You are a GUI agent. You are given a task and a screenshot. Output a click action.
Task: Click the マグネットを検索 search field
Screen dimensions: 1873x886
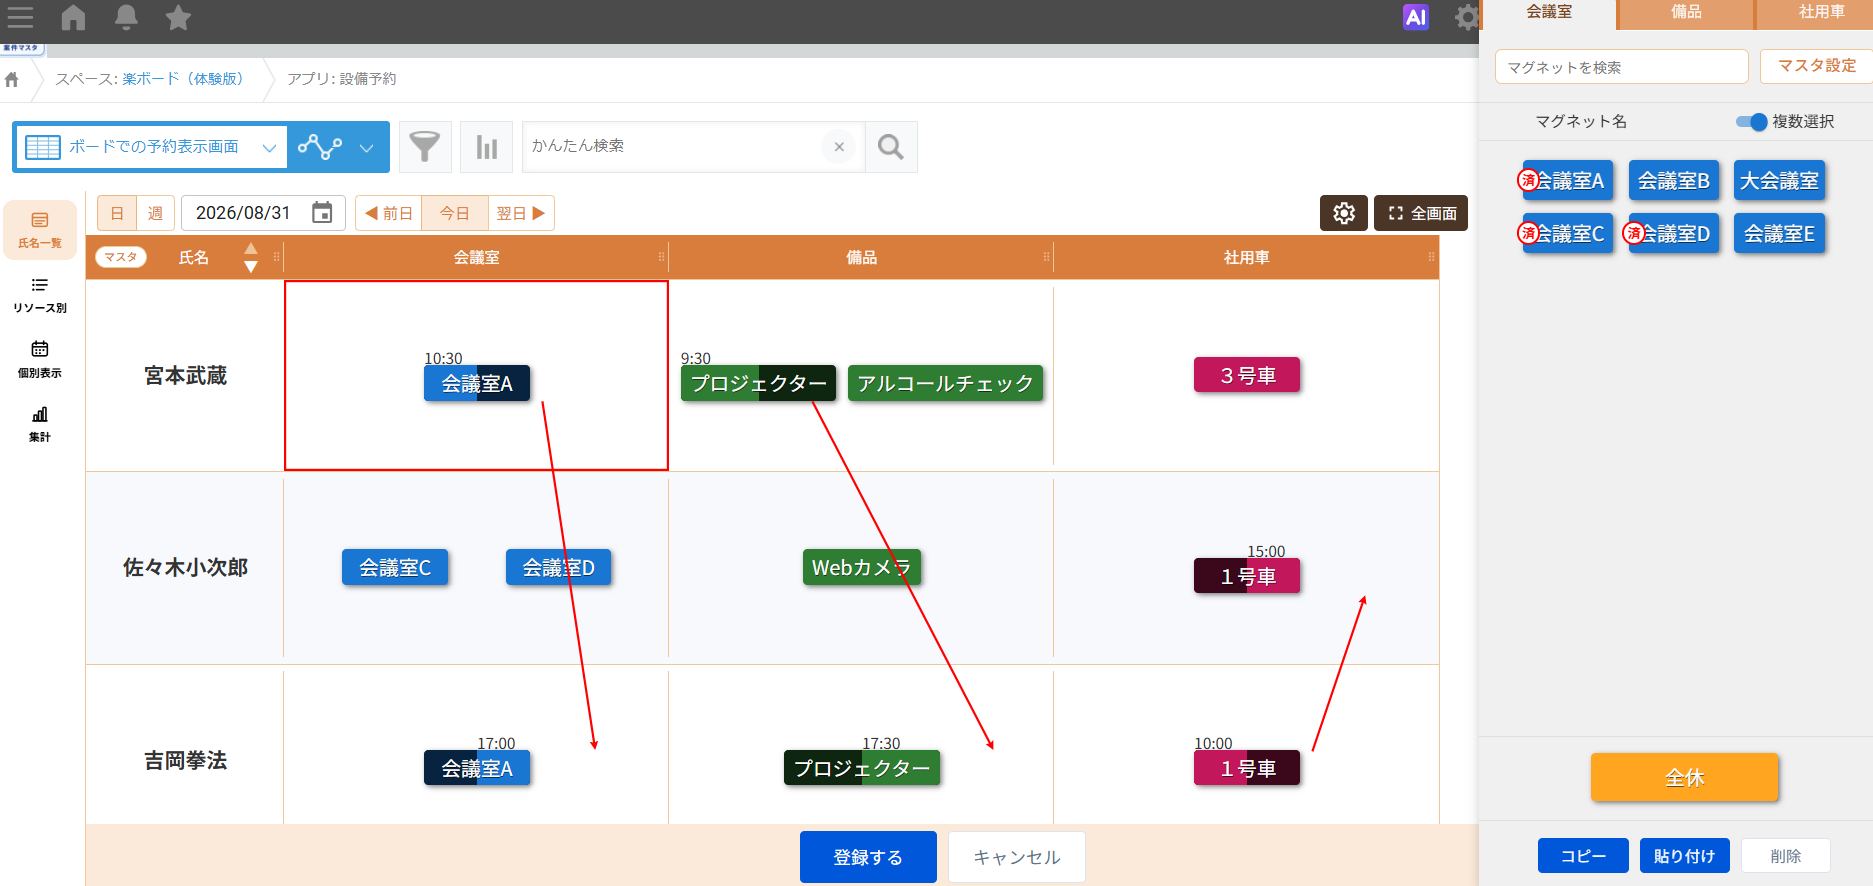pyautogui.click(x=1621, y=67)
